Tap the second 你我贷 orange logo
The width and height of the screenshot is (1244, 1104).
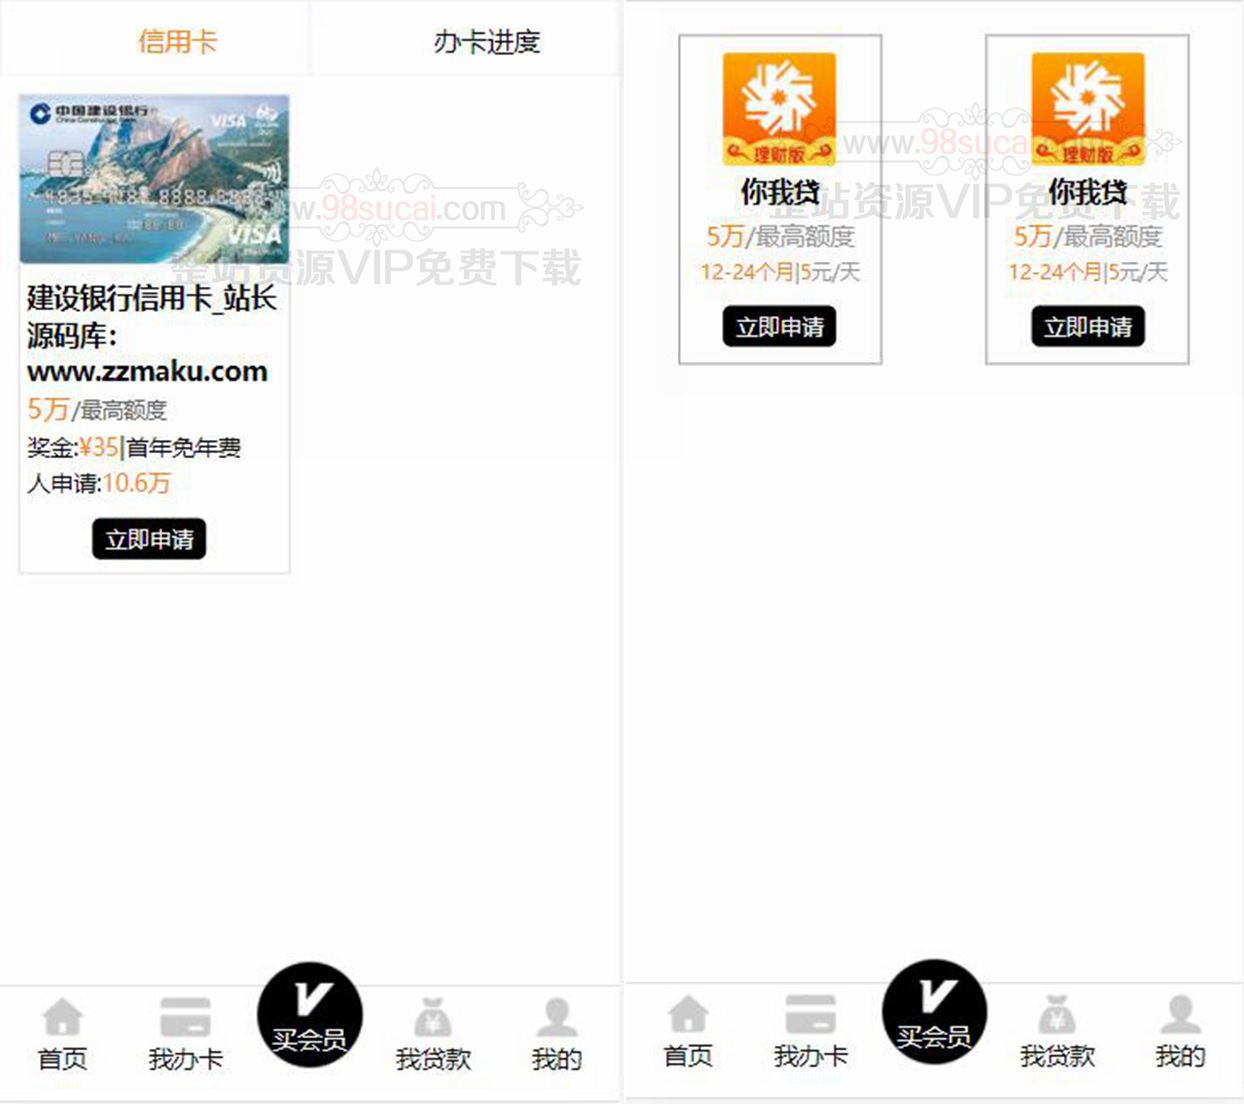[1087, 109]
